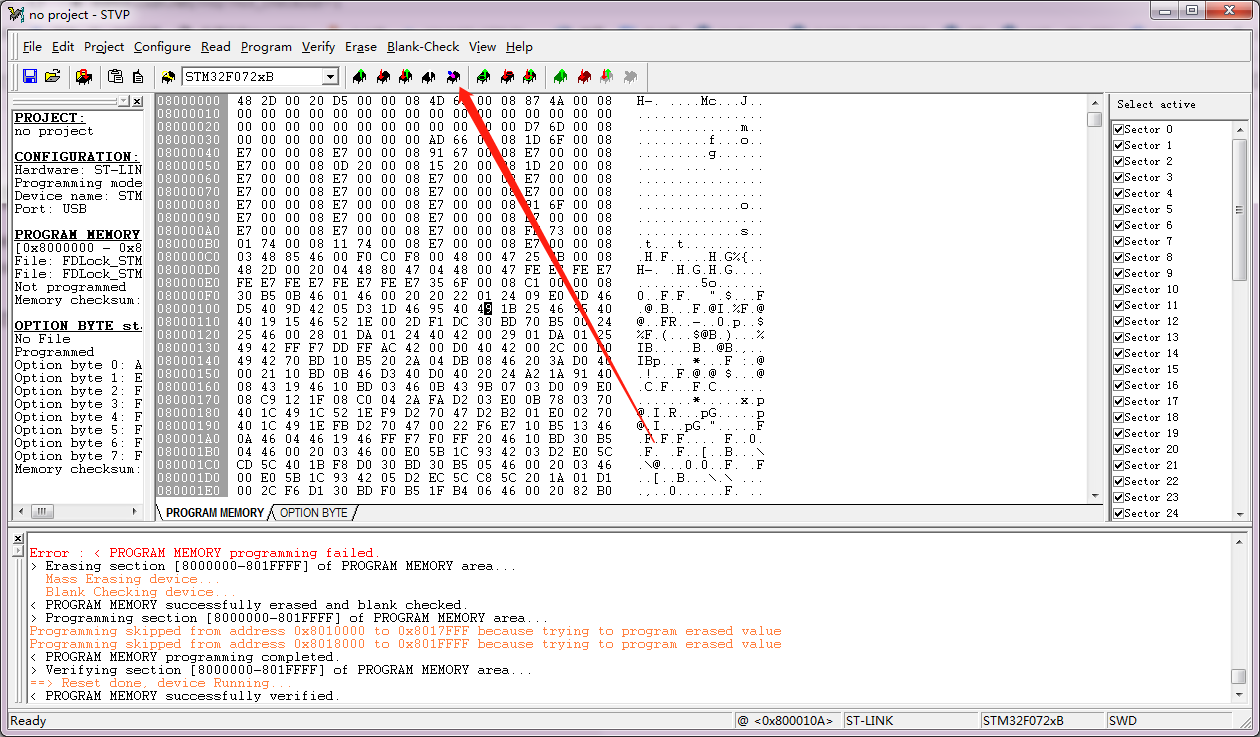Read all tabs with green chip in middle group

click(484, 76)
